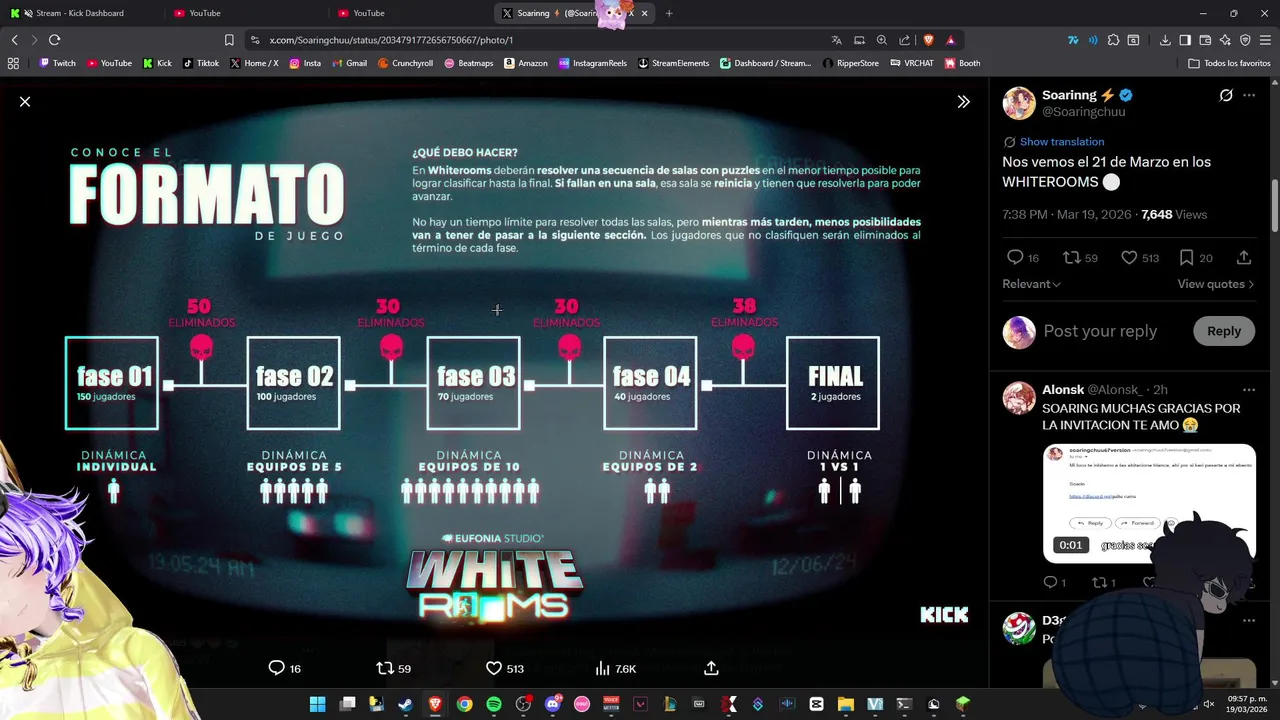Open the Grok icon next to Soarinng's name

[1226, 95]
